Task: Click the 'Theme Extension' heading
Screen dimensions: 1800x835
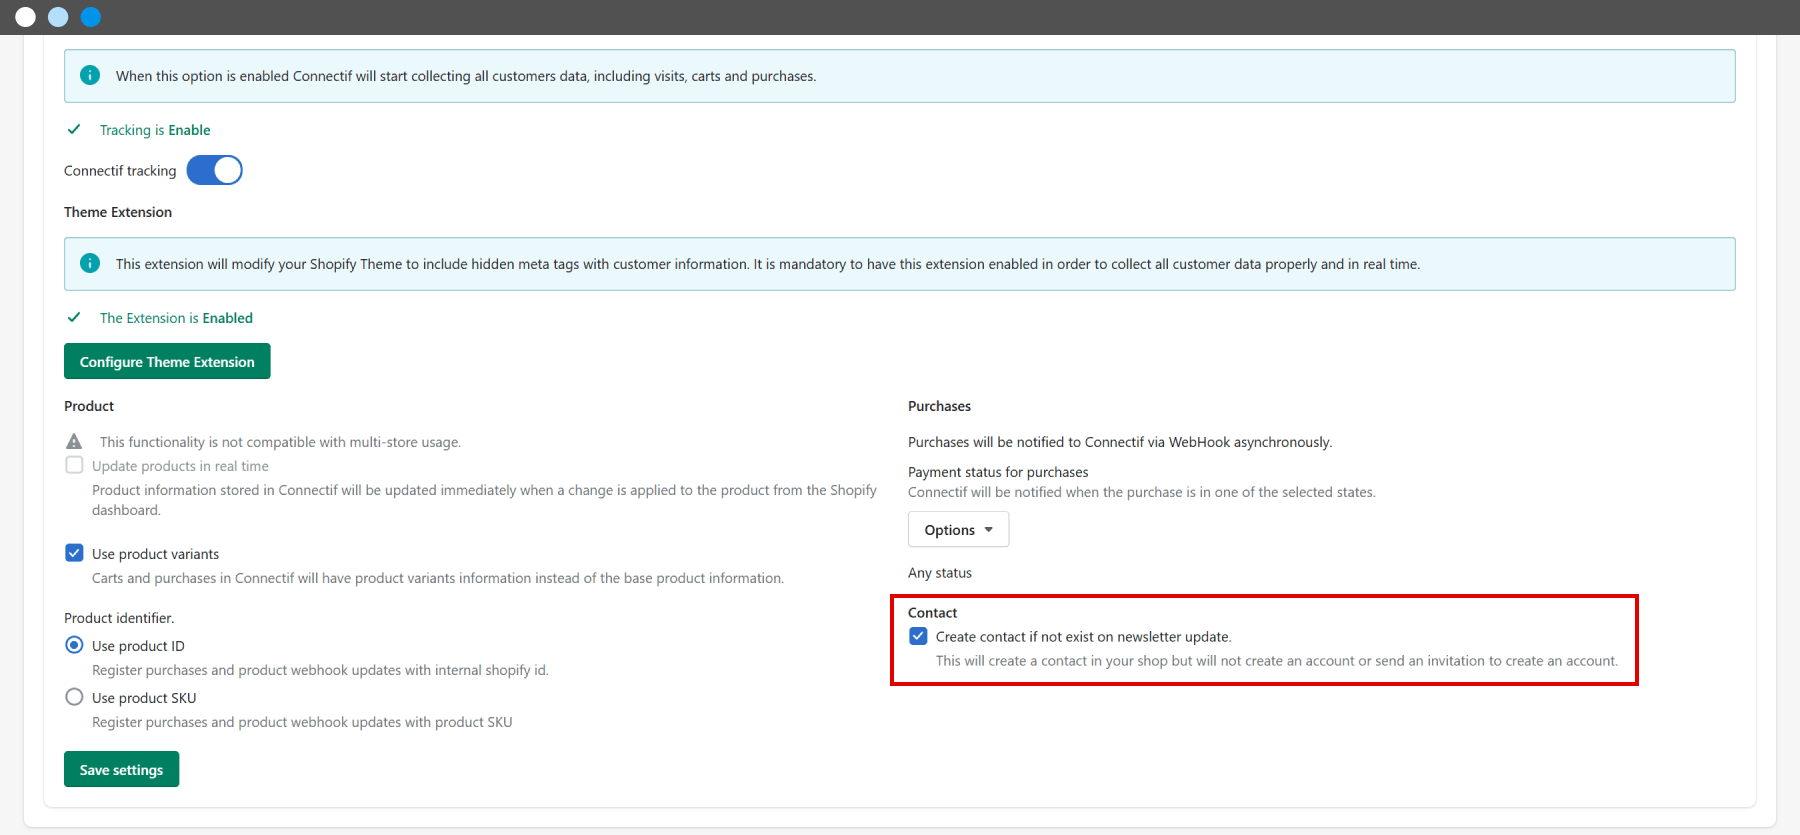Action: (118, 212)
